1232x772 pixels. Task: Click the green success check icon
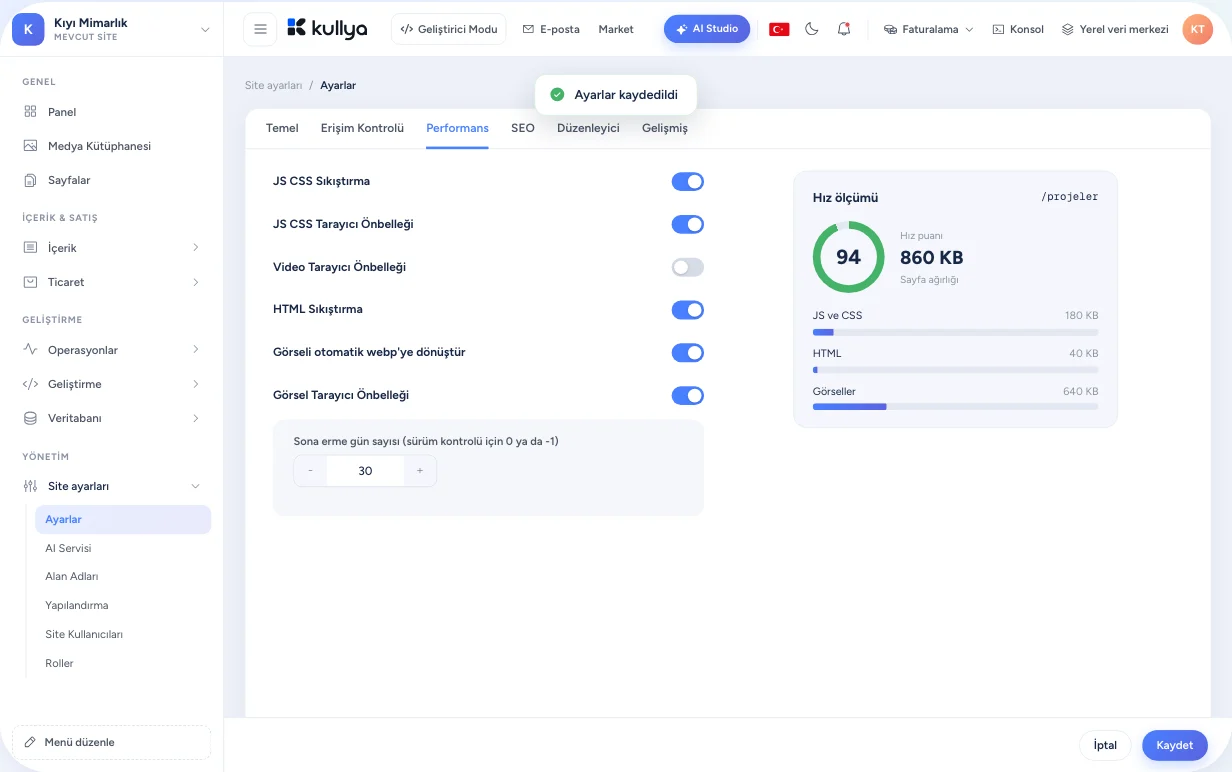tap(558, 95)
